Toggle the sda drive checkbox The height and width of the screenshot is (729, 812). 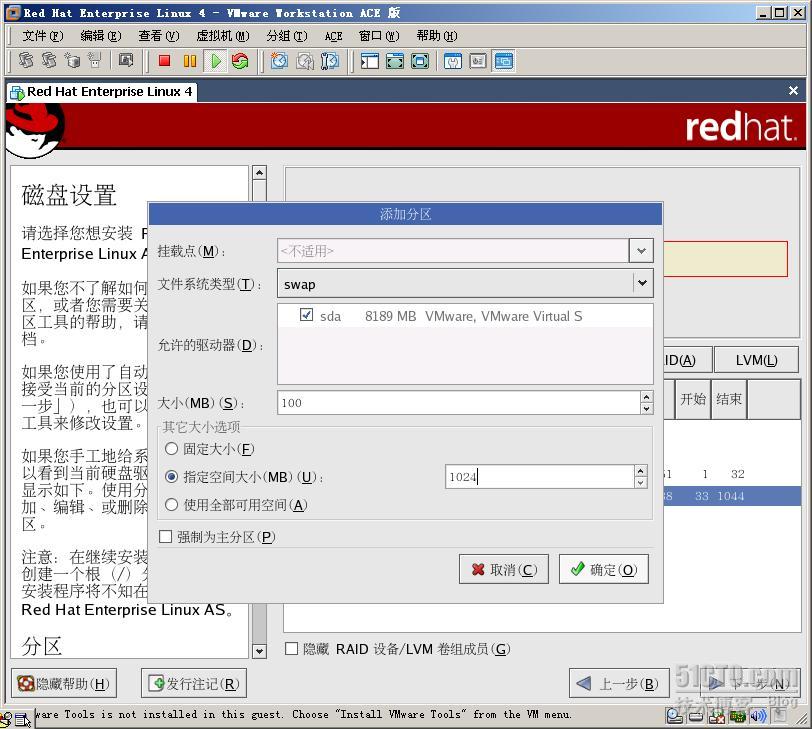(x=306, y=315)
